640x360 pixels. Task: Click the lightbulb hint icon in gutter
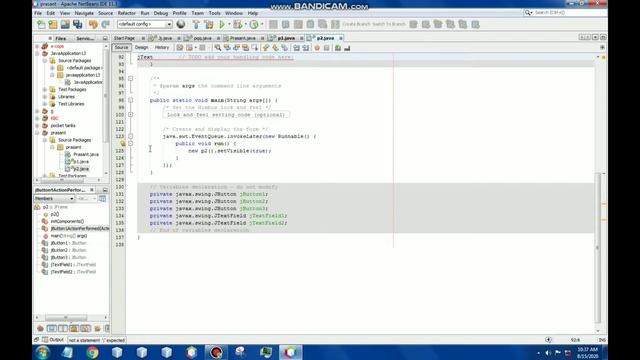click(122, 144)
